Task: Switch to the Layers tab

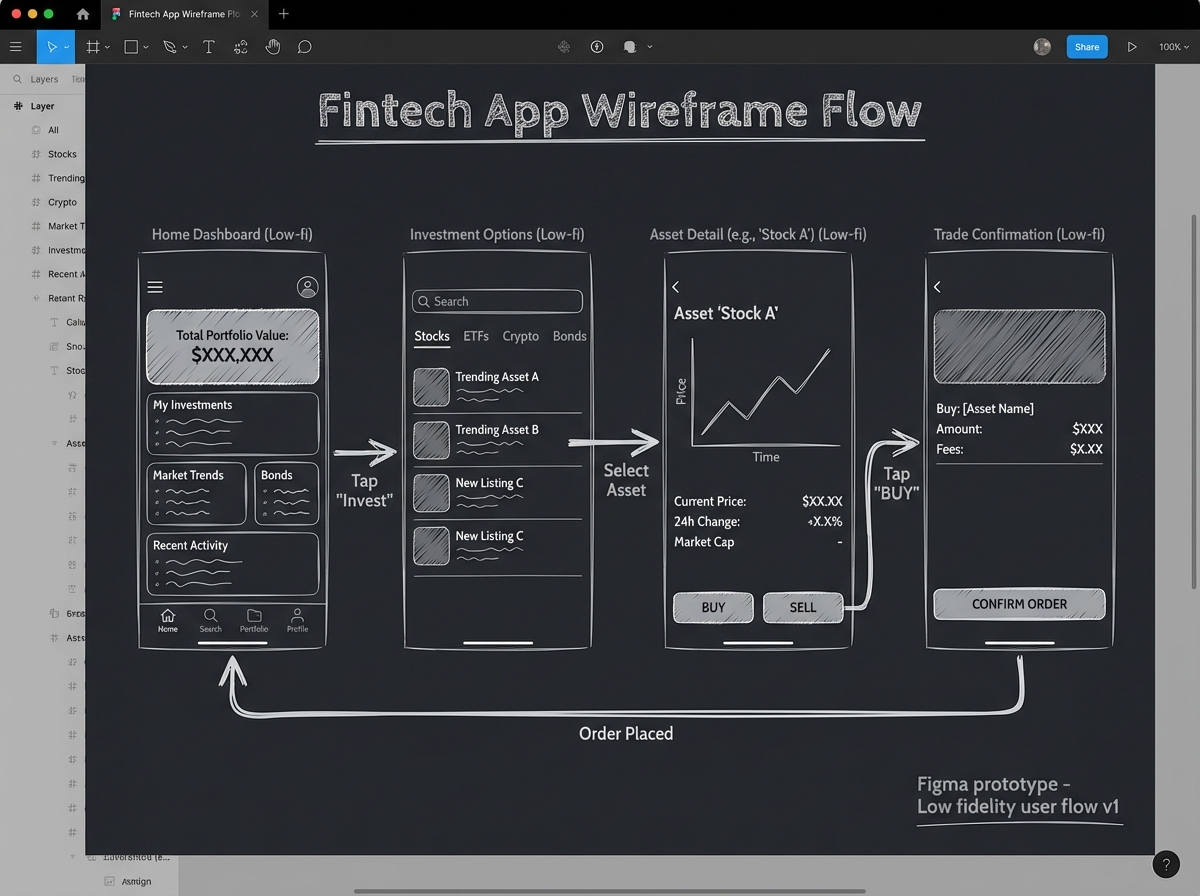Action: (43, 79)
